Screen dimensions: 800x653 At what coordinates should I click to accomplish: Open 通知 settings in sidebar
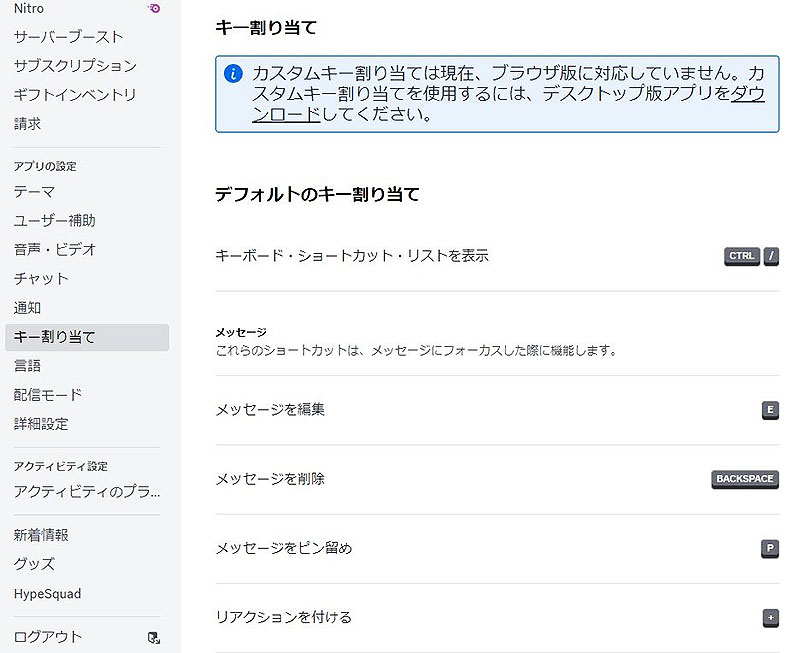27,308
